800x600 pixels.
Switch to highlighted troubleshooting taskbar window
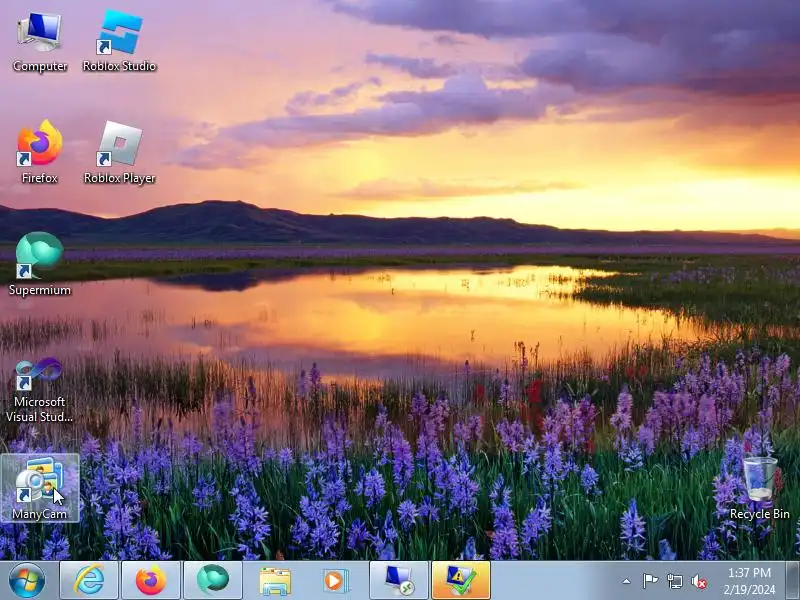coord(461,580)
